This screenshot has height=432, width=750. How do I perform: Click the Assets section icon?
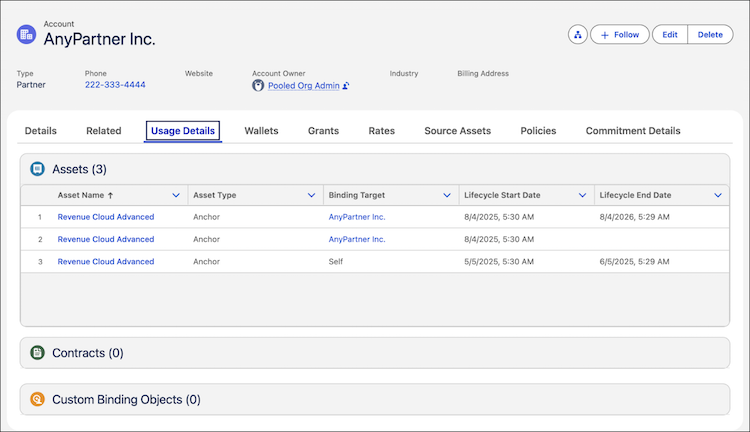(x=37, y=169)
